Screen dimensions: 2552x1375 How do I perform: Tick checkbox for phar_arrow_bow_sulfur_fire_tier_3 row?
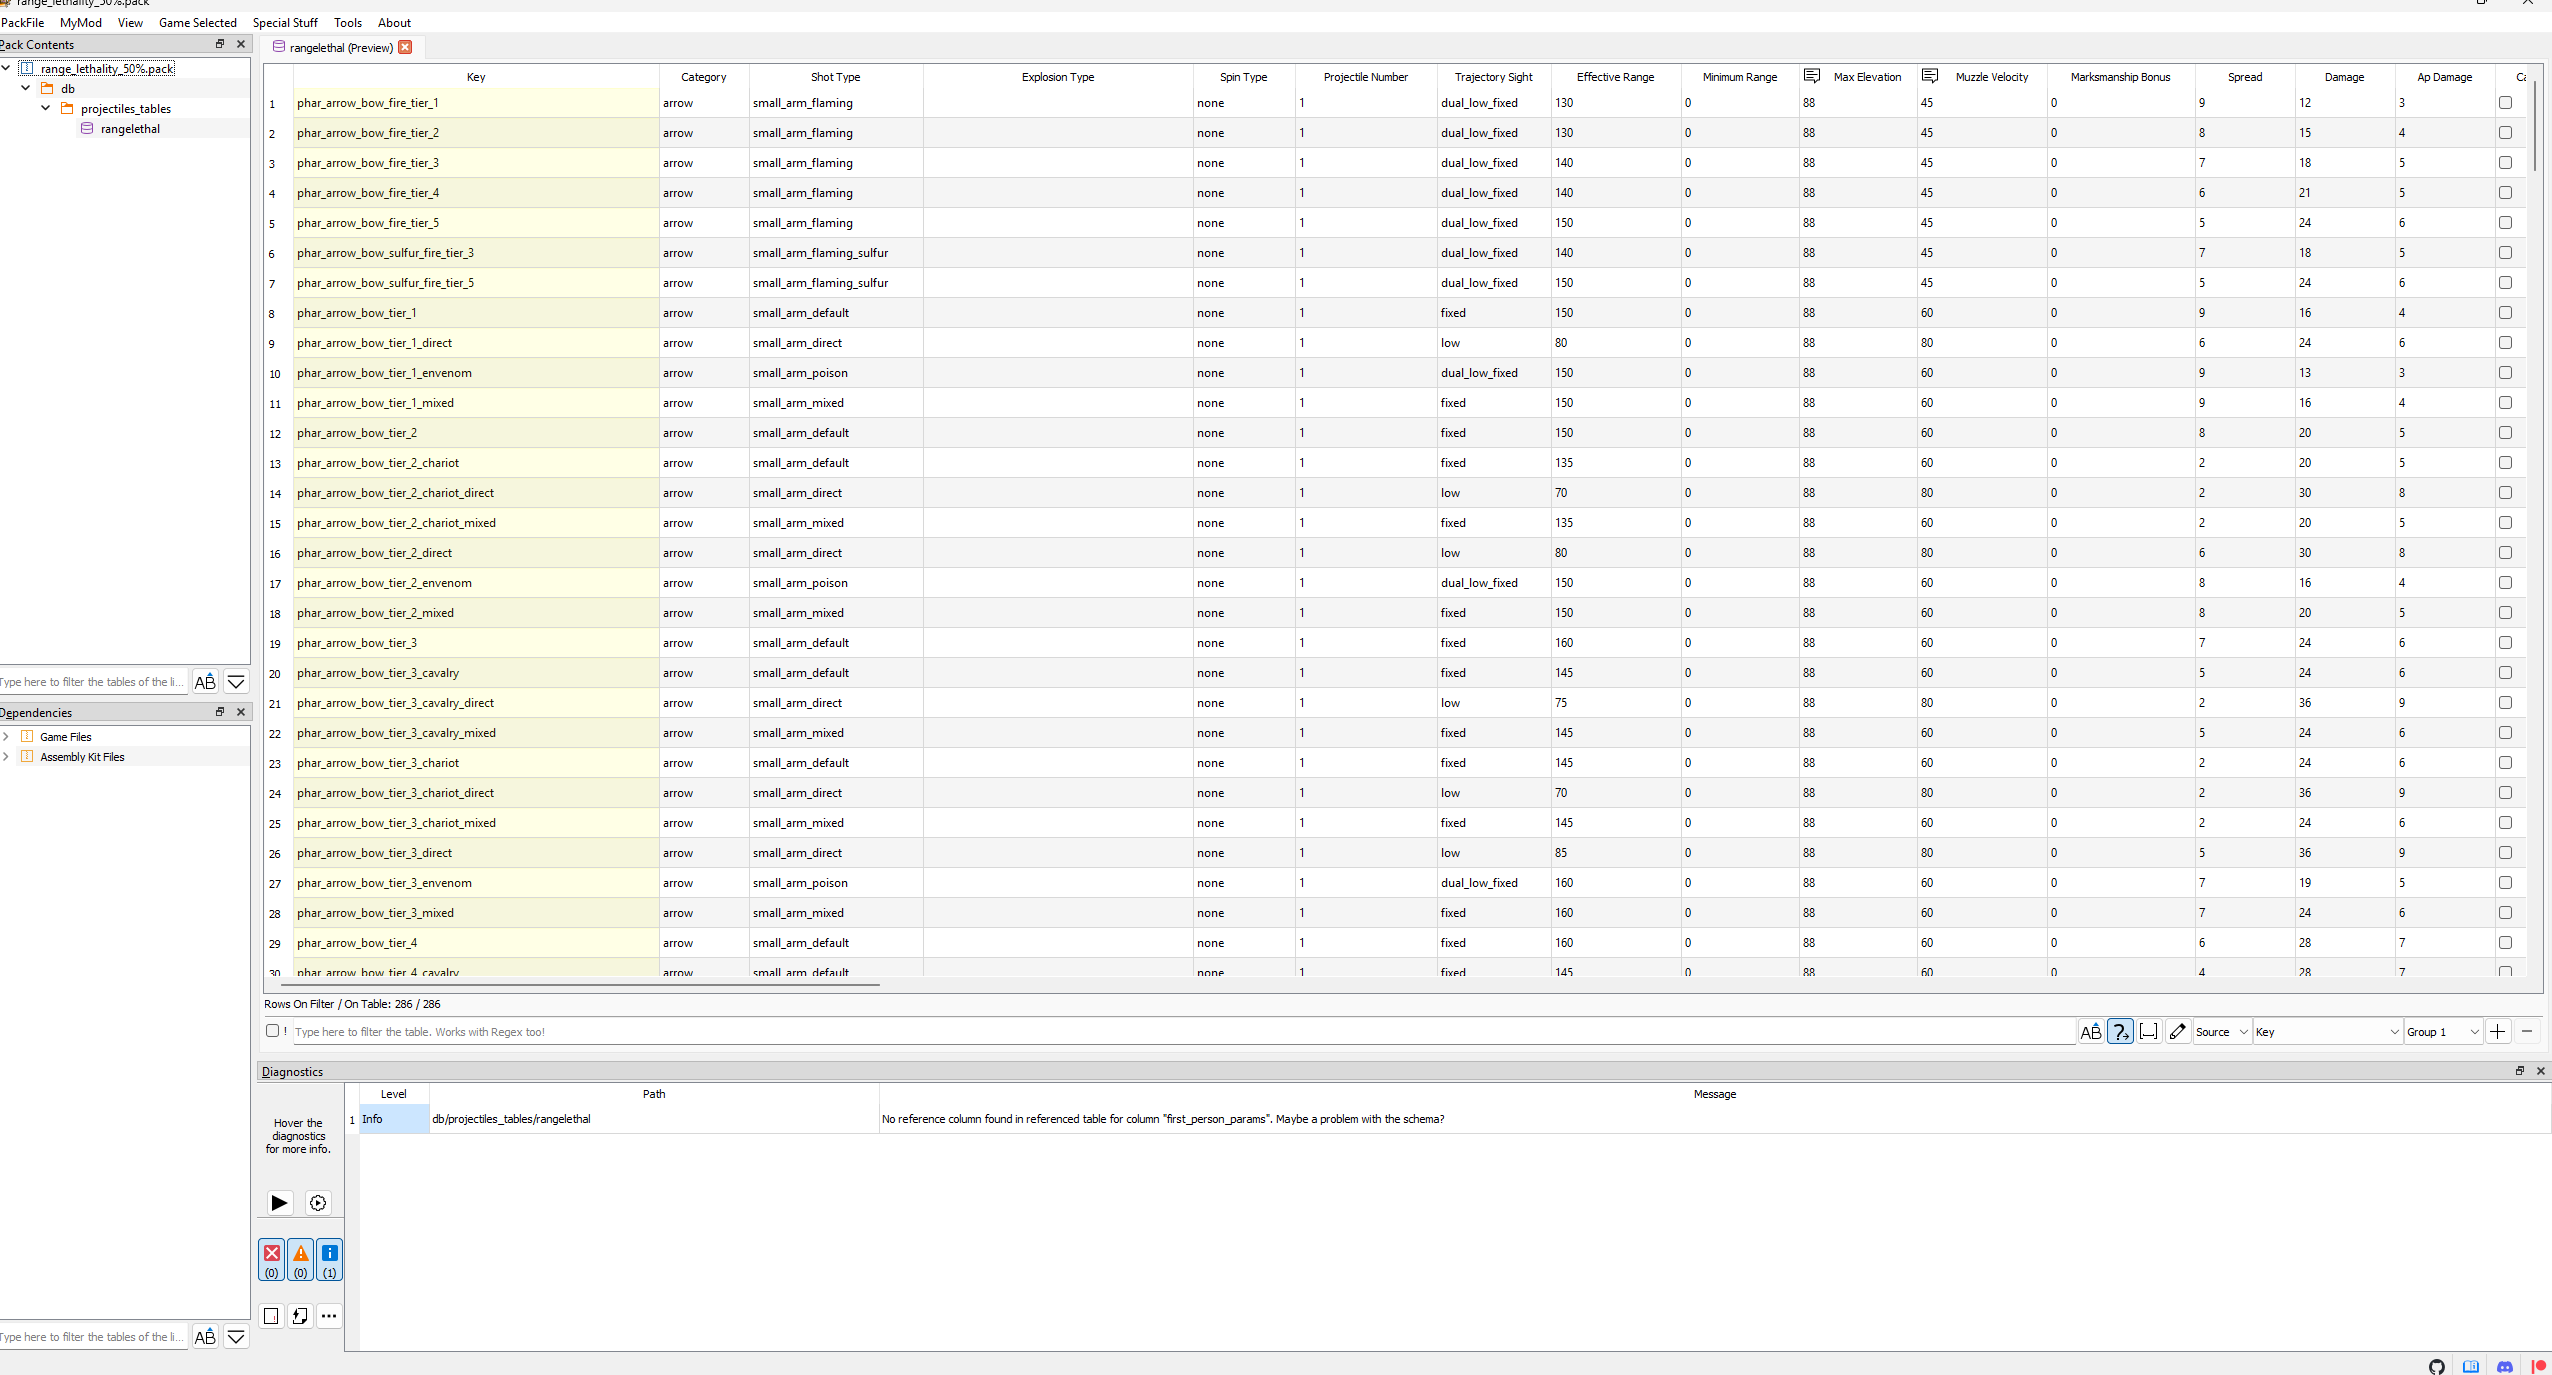pos(2505,252)
